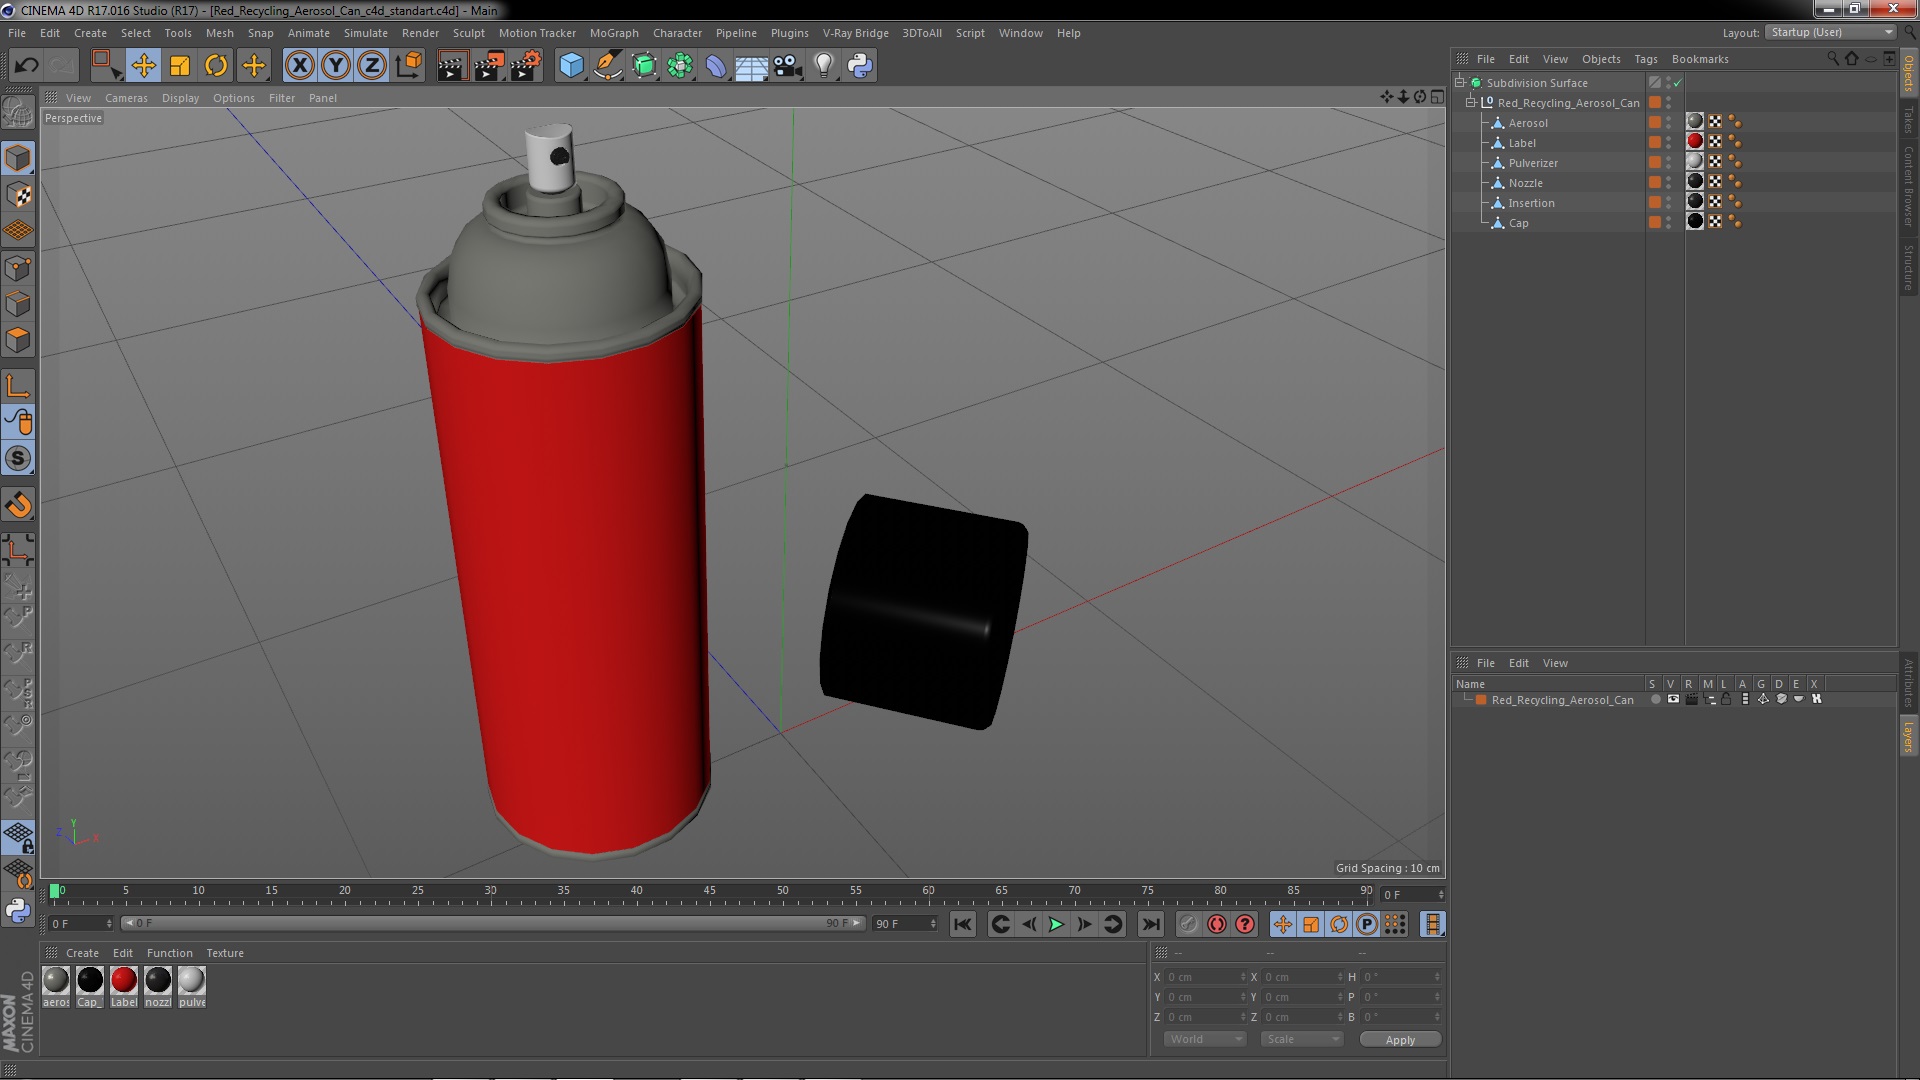The height and width of the screenshot is (1080, 1920).
Task: Open the MoGraph menu
Action: click(614, 33)
